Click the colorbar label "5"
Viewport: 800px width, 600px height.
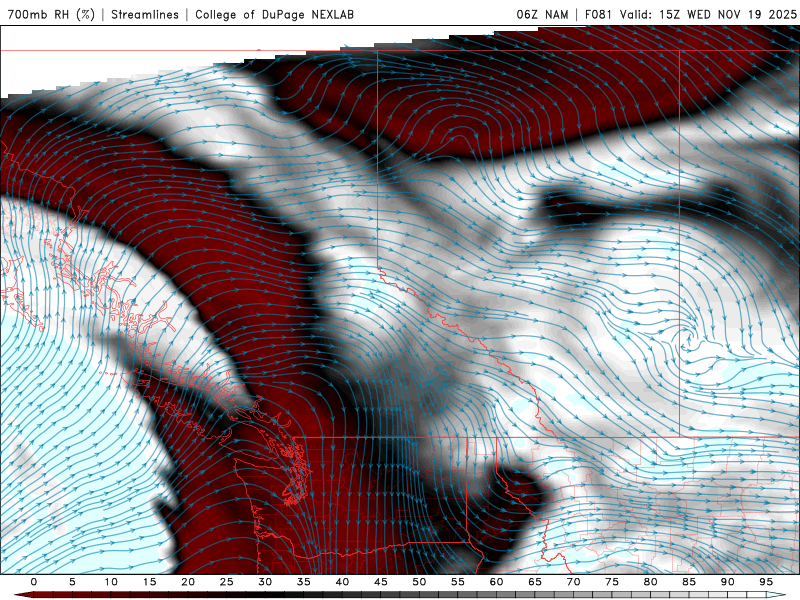click(x=72, y=582)
